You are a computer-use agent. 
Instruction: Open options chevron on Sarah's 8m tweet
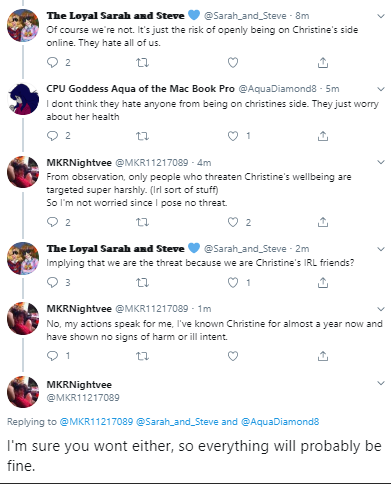(x=381, y=16)
